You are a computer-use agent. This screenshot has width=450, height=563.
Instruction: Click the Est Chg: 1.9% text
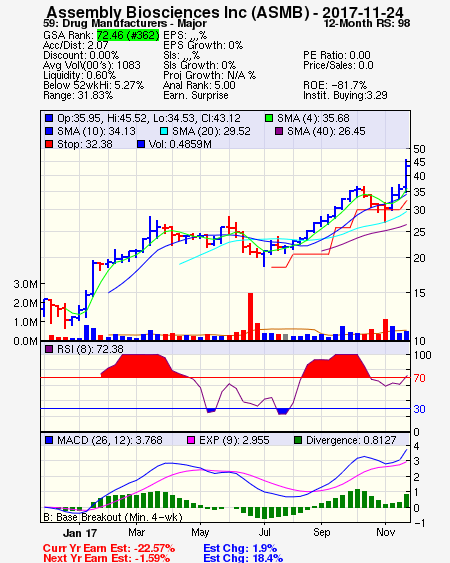click(240, 549)
